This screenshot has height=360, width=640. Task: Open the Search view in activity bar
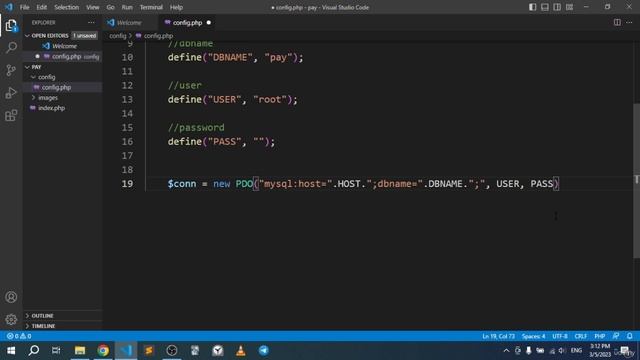point(11,48)
